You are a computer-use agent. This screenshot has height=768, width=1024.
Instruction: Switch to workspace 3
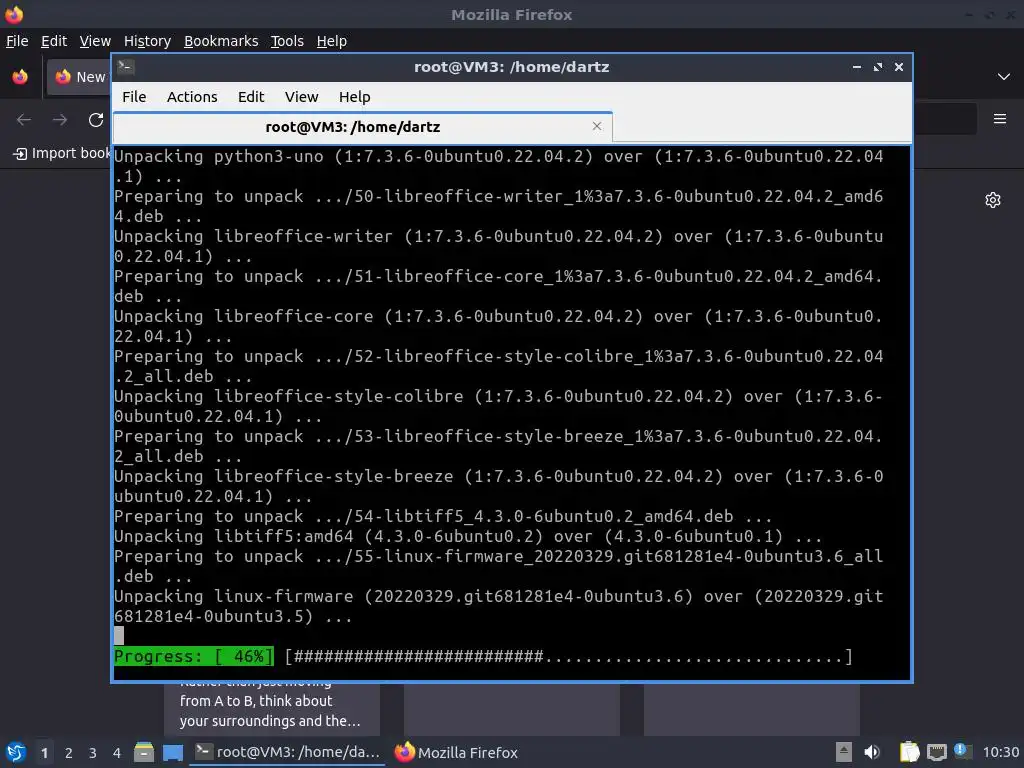click(93, 753)
